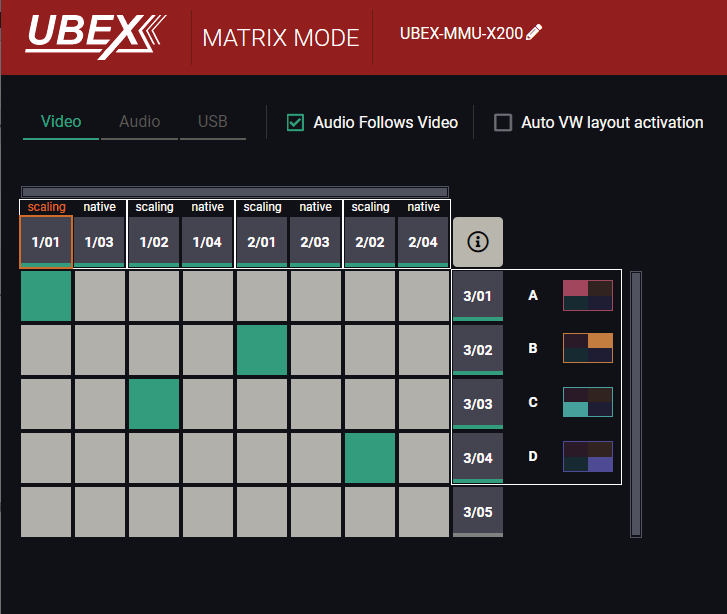Select source port 2/01
Screen dimensions: 727x614
pos(262,242)
